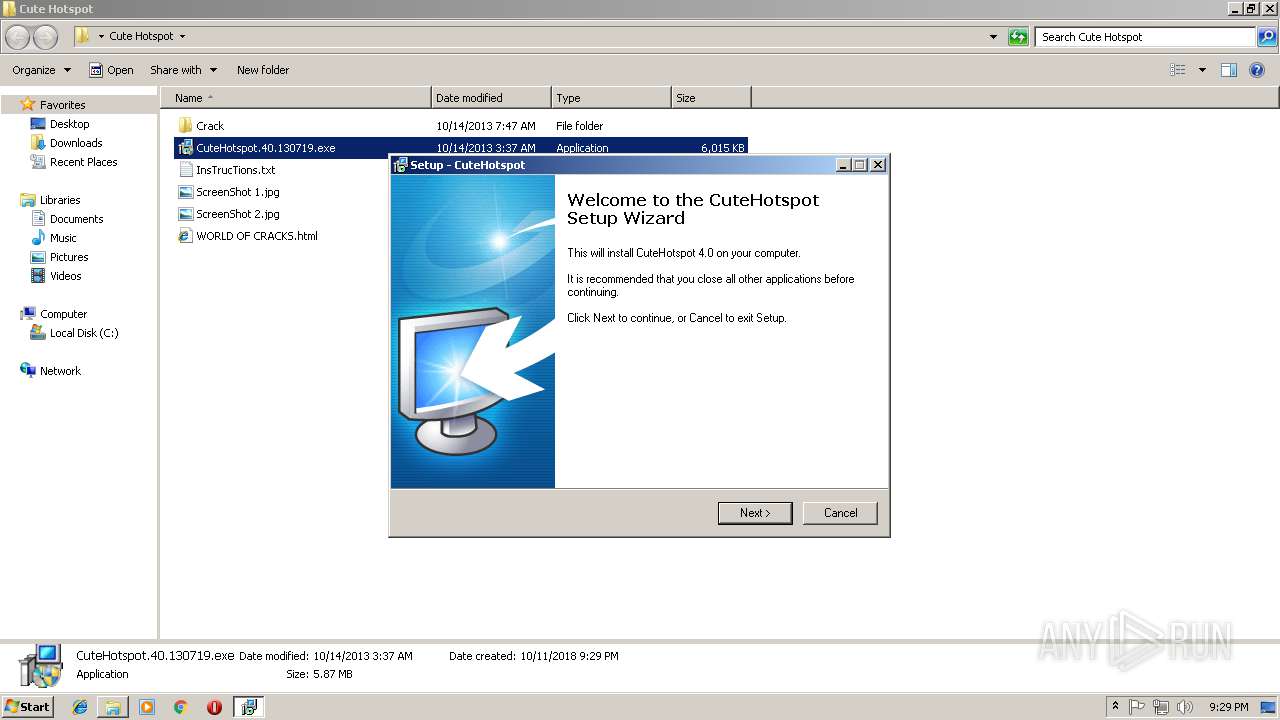Image resolution: width=1280 pixels, height=720 pixels.
Task: Switch to Setup task in taskbar
Action: click(248, 707)
